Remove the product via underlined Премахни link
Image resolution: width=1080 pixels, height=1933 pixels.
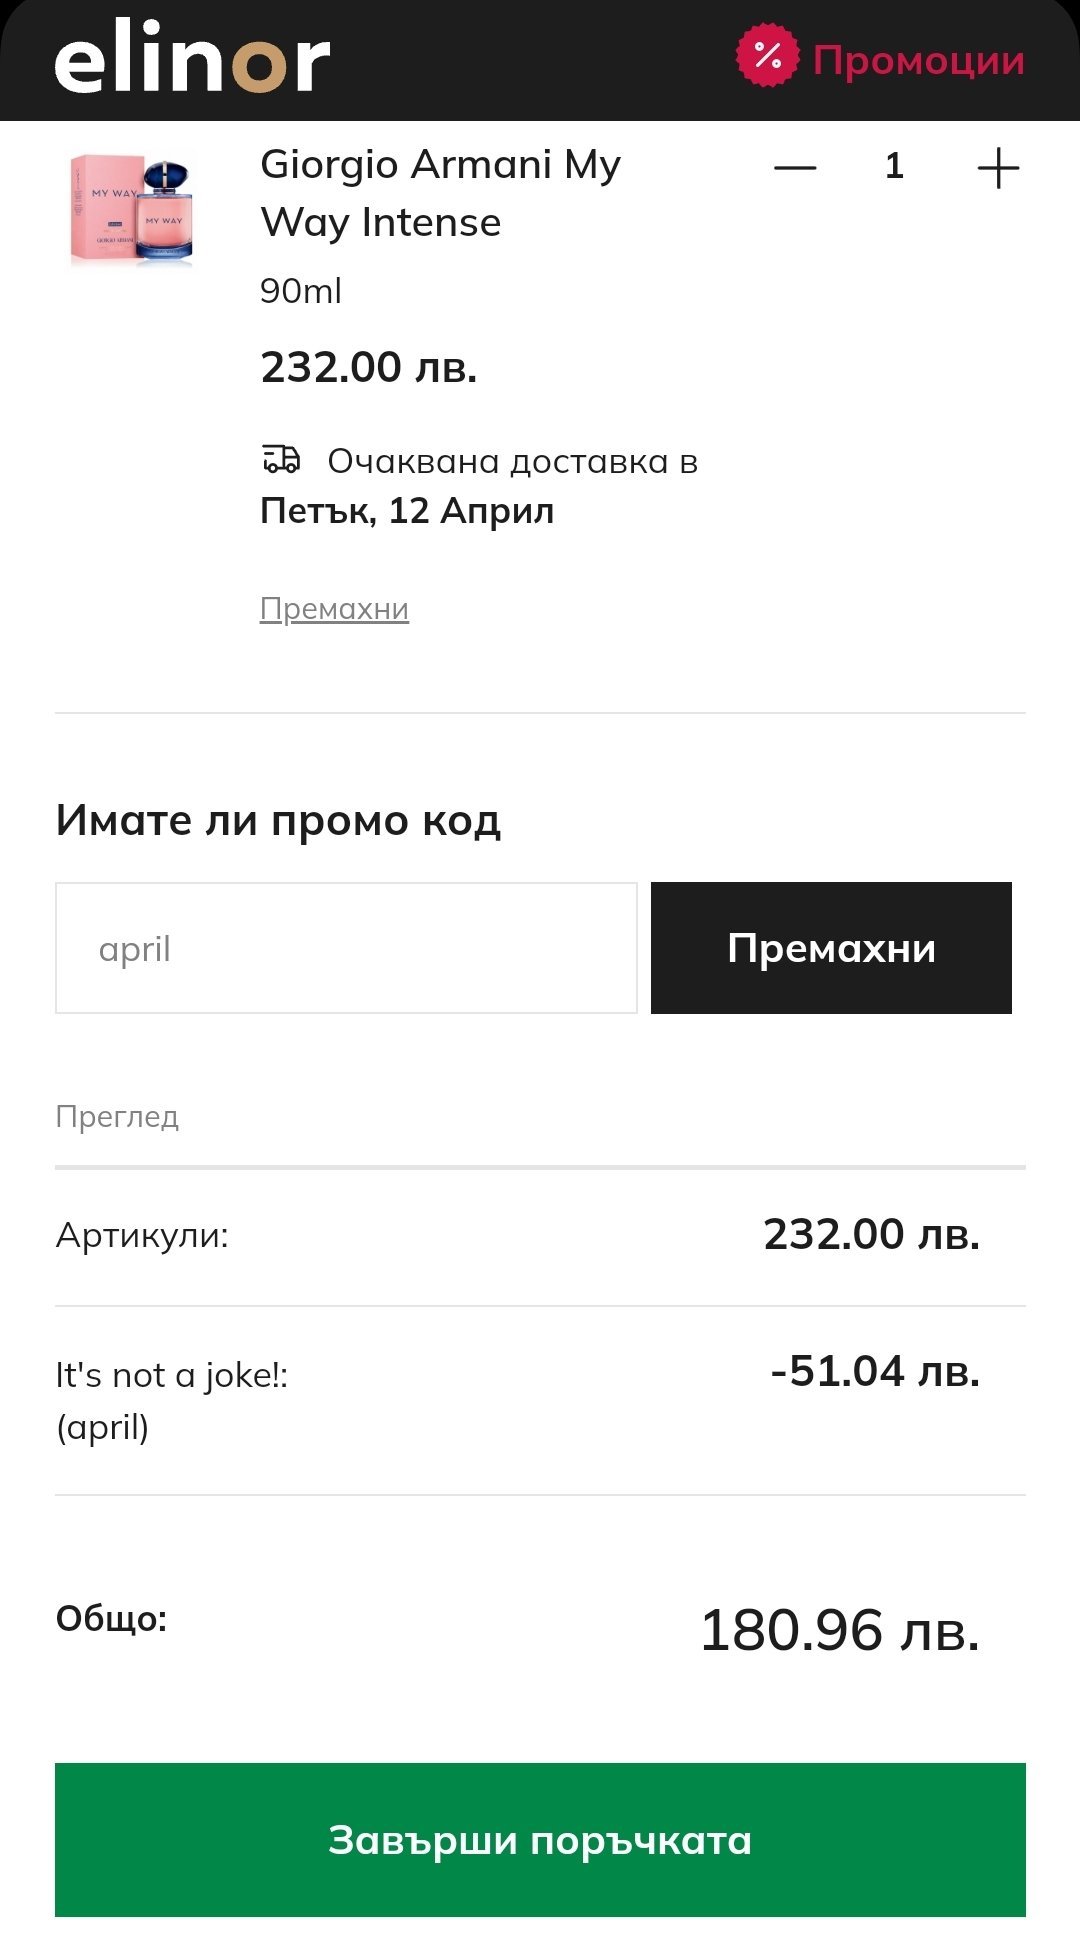pos(334,608)
